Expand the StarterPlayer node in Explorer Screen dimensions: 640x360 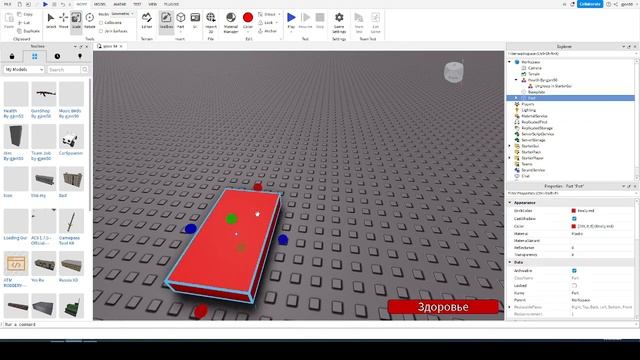(509, 158)
